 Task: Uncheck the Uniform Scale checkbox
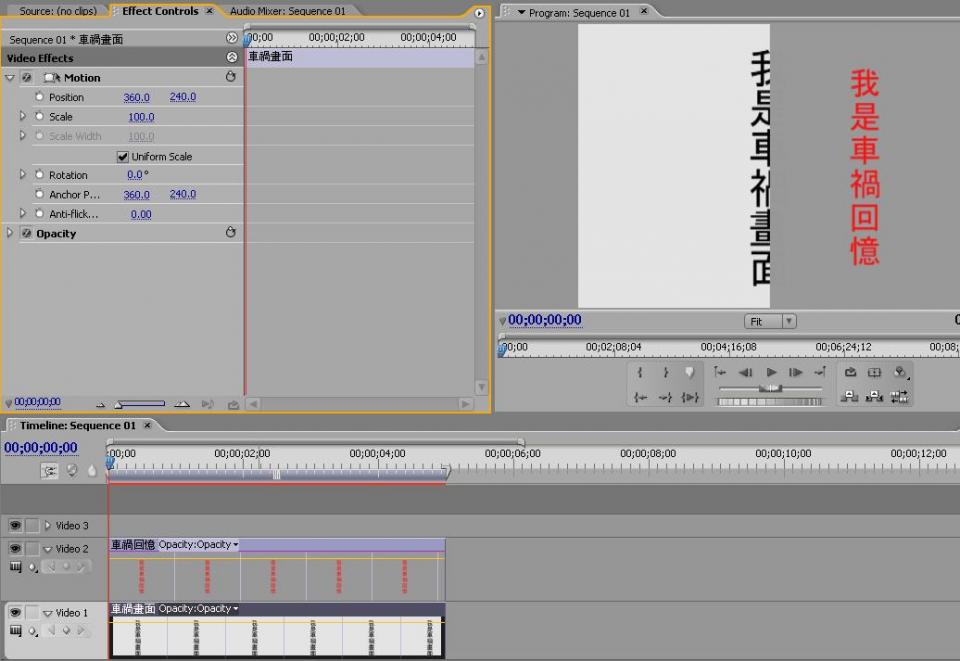tap(123, 157)
